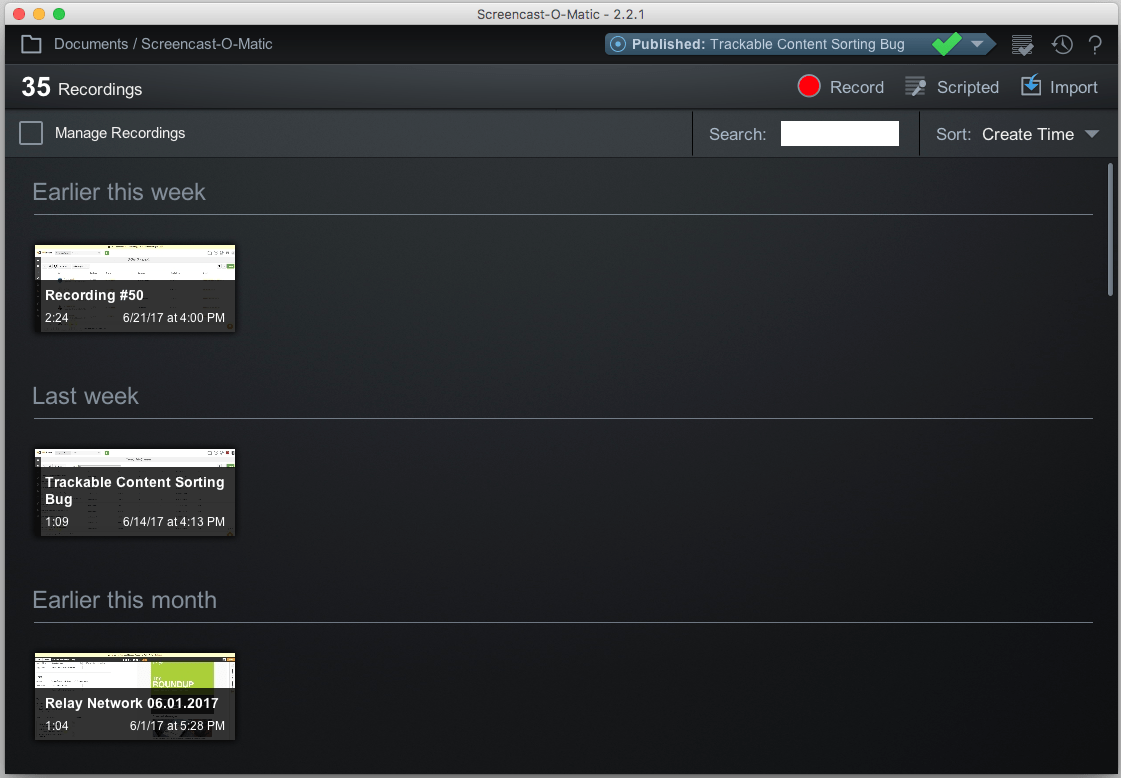Click the Earlier this month heading
1121x778 pixels.
click(x=124, y=600)
